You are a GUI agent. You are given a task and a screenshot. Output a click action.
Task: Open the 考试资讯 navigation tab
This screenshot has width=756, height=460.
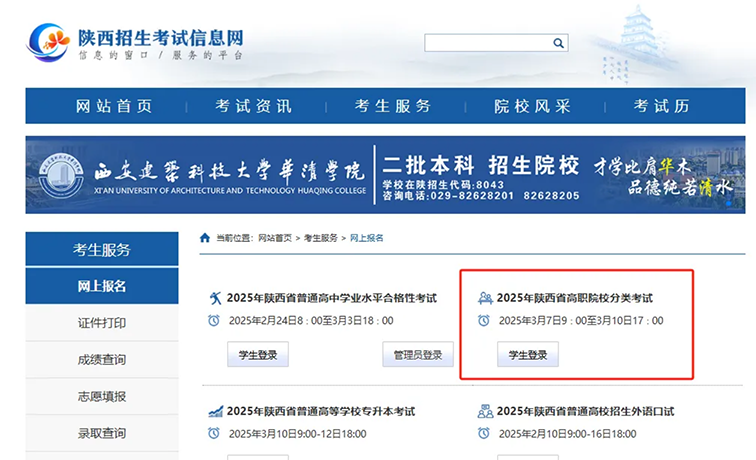pyautogui.click(x=253, y=106)
